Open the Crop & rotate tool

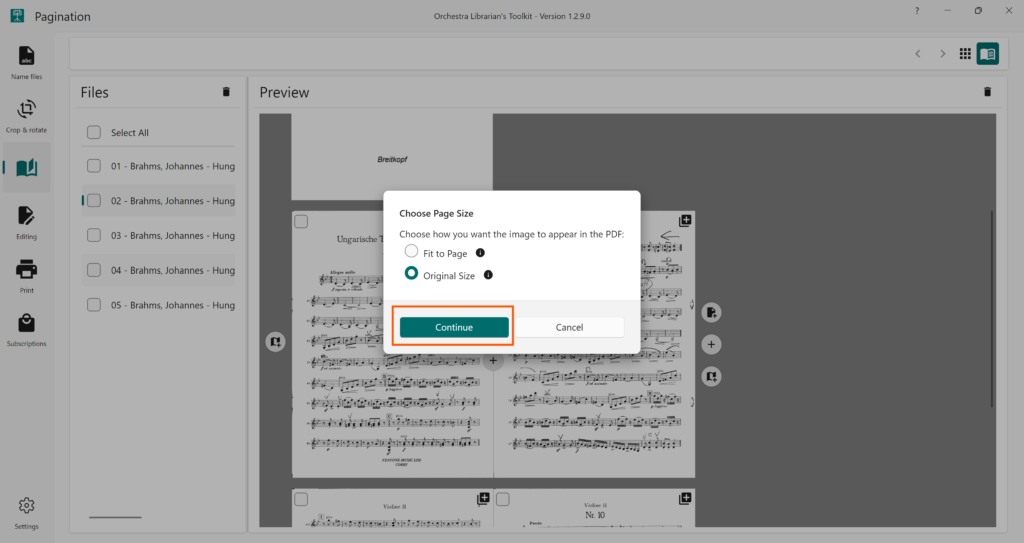click(27, 113)
